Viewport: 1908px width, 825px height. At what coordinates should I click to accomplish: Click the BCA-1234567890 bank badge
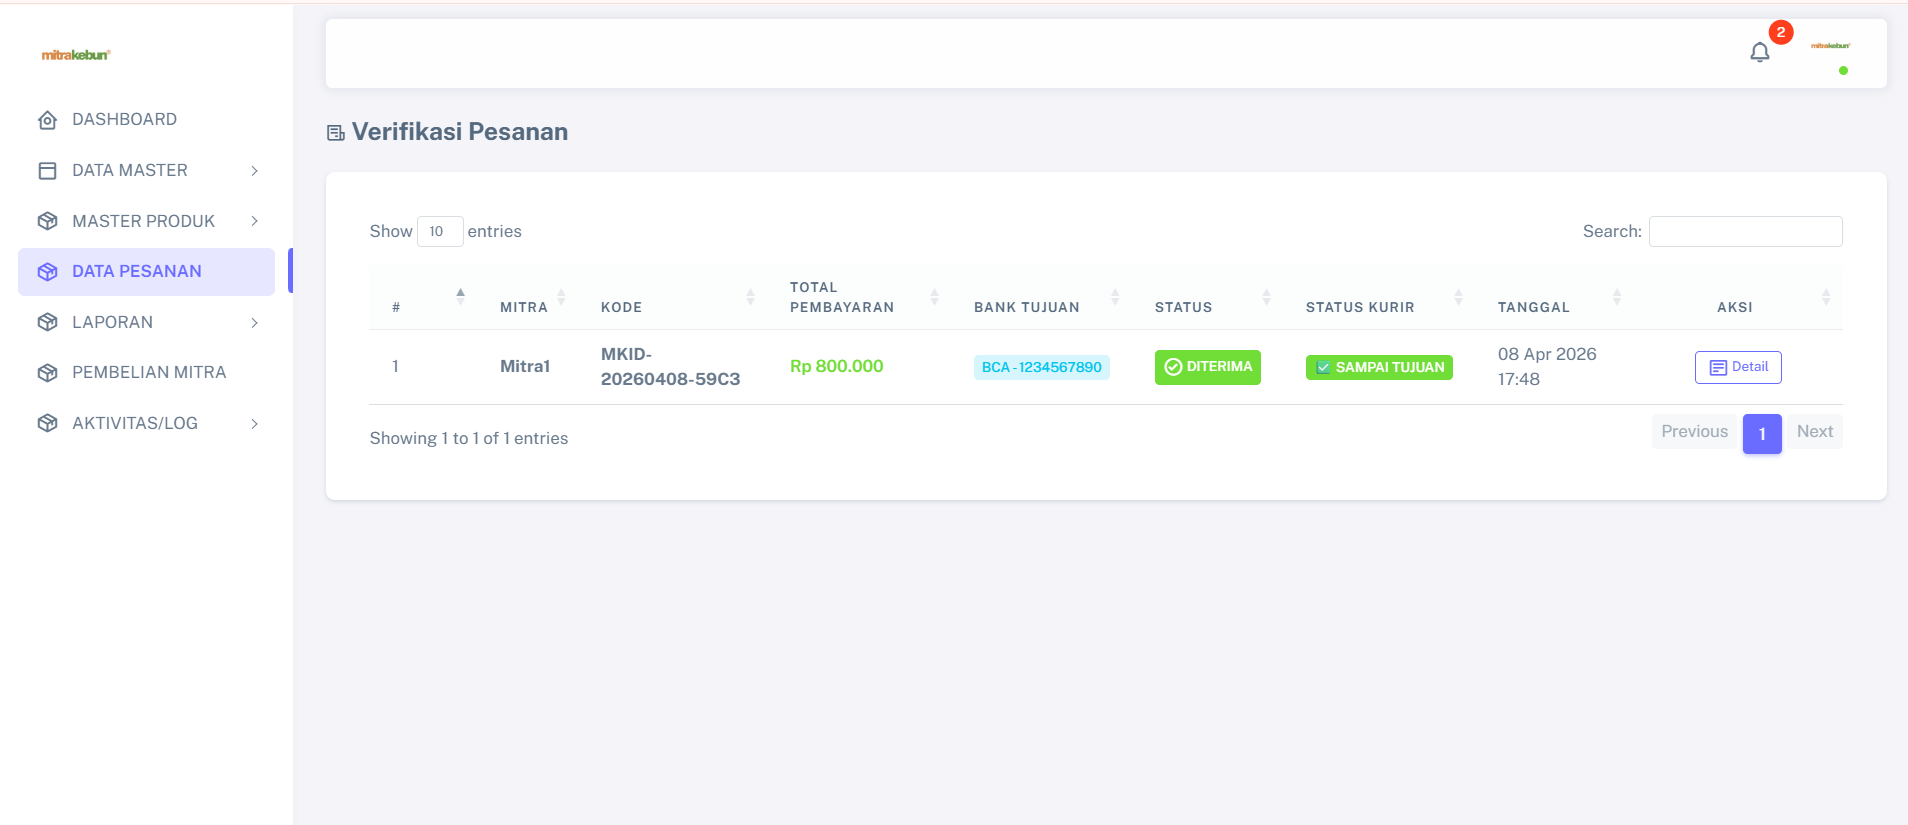(x=1042, y=367)
